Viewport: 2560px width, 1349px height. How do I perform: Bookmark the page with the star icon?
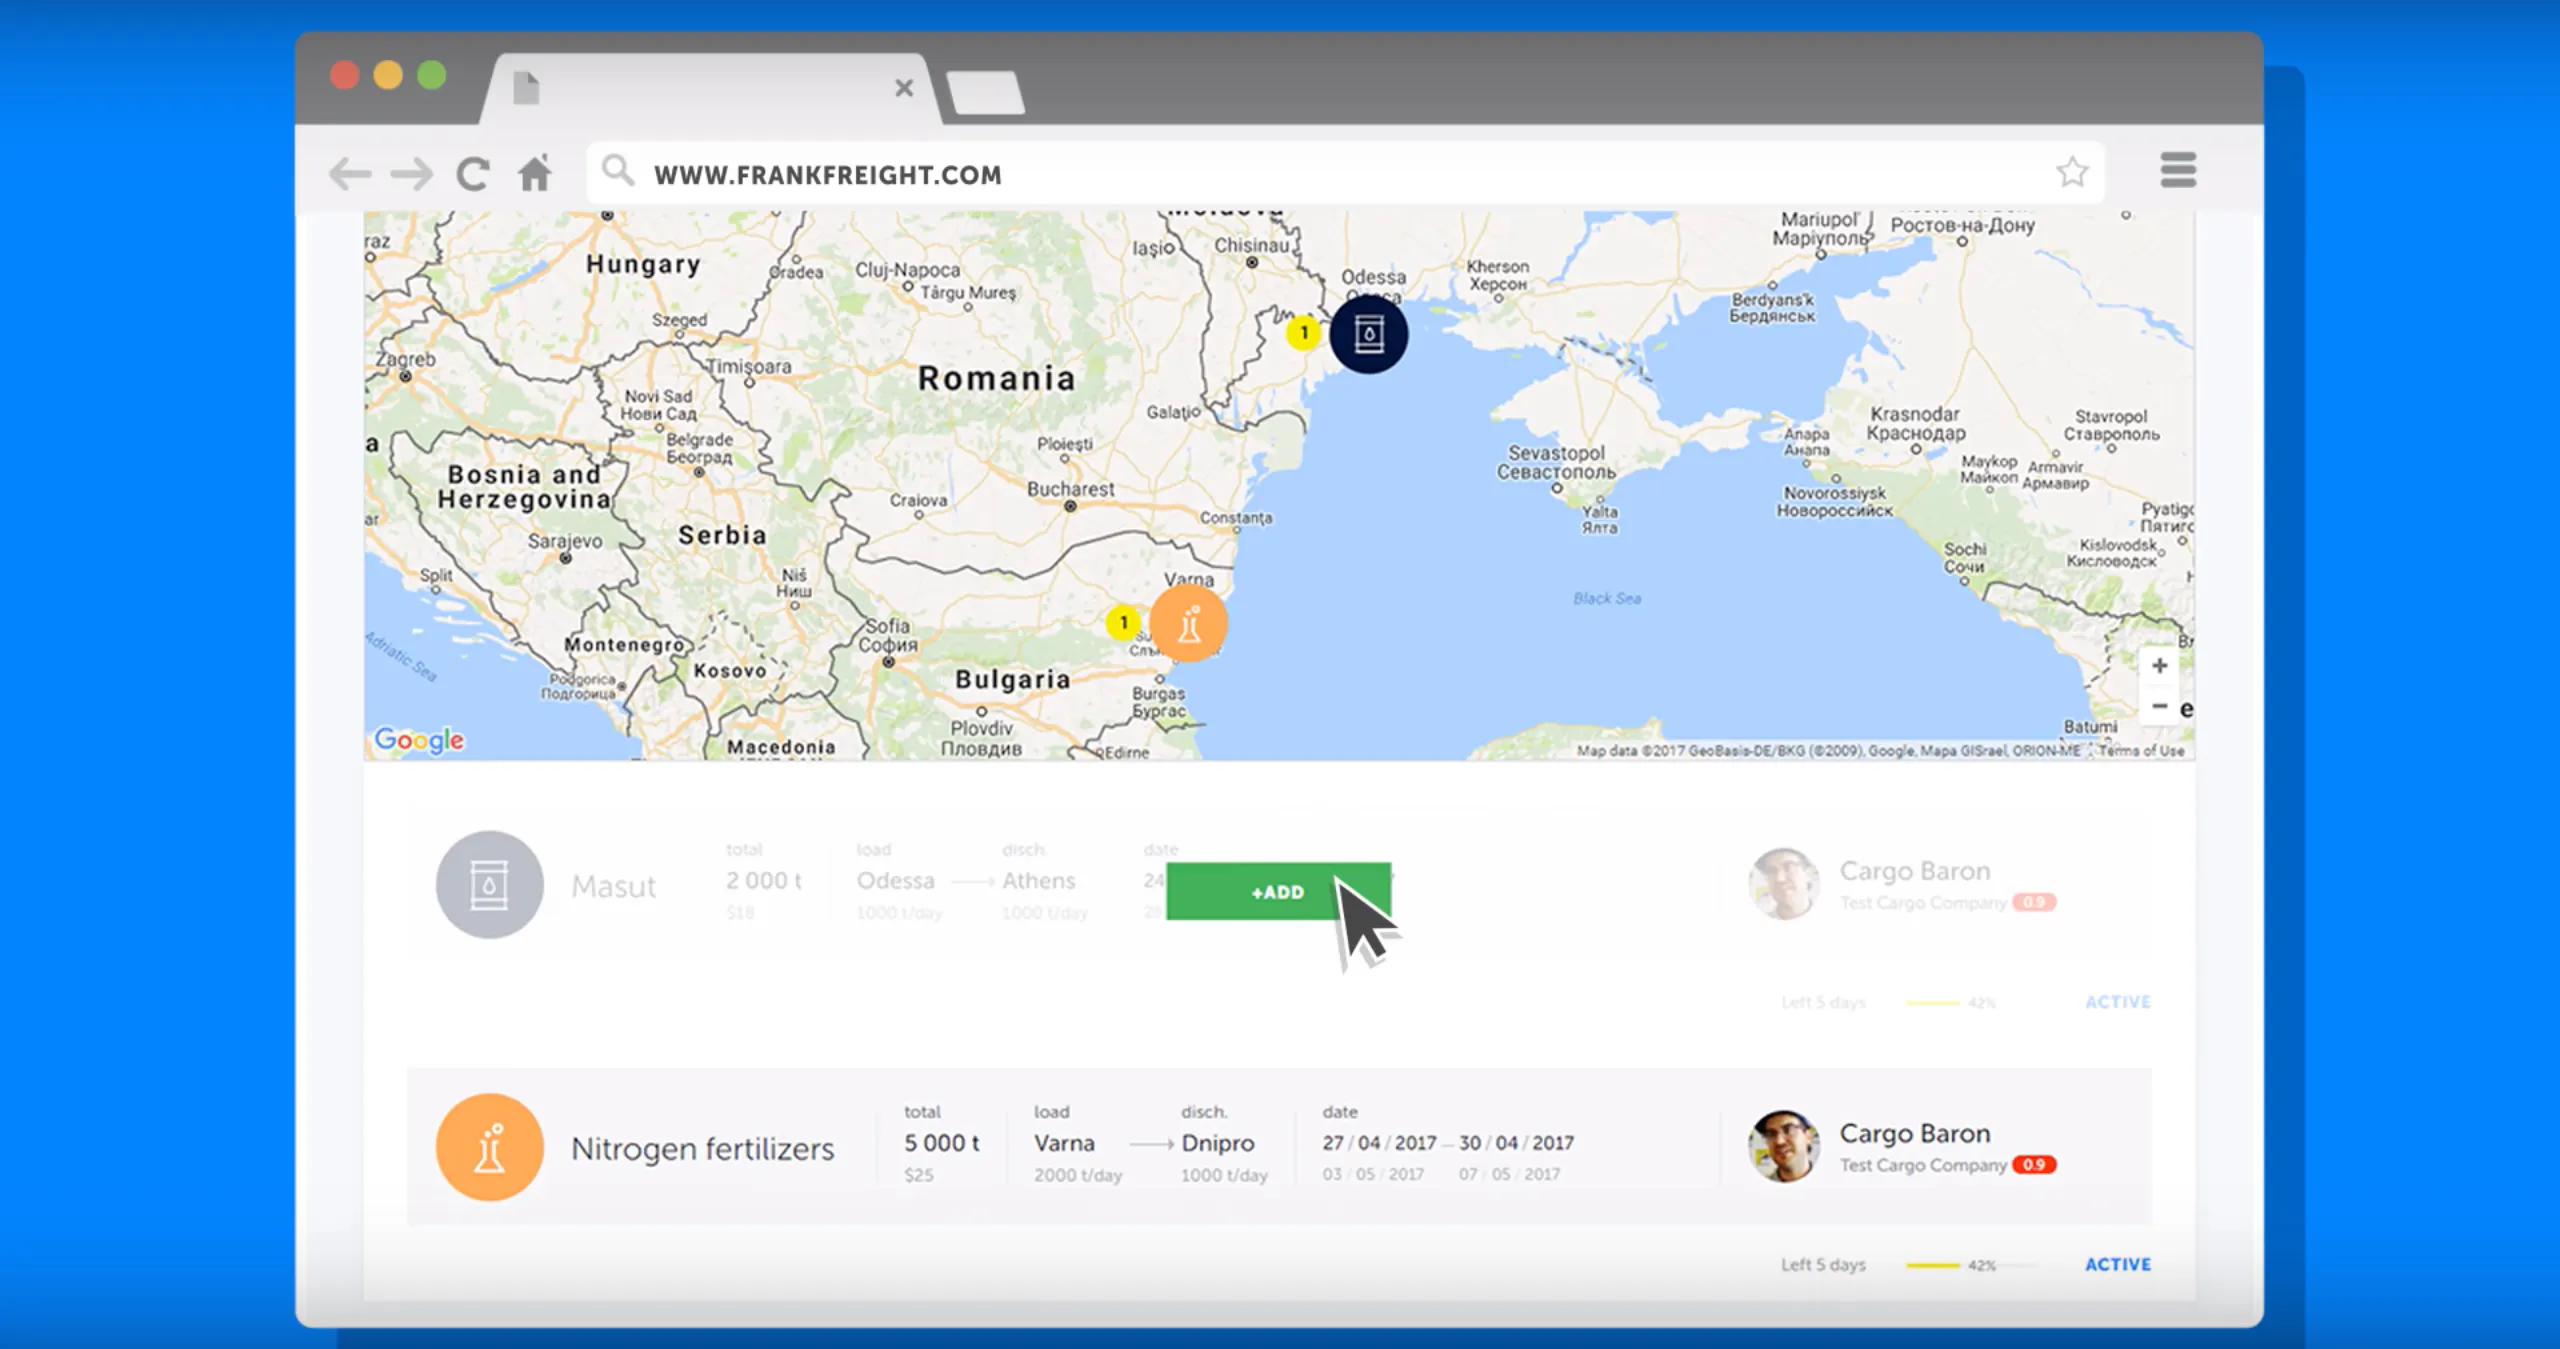(x=2072, y=172)
